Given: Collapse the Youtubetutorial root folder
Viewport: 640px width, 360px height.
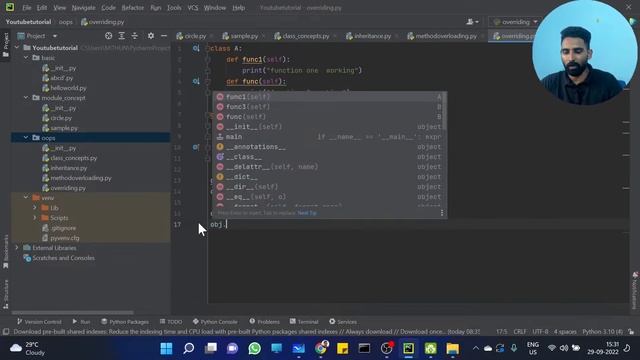Looking at the screenshot, I should point(17,48).
